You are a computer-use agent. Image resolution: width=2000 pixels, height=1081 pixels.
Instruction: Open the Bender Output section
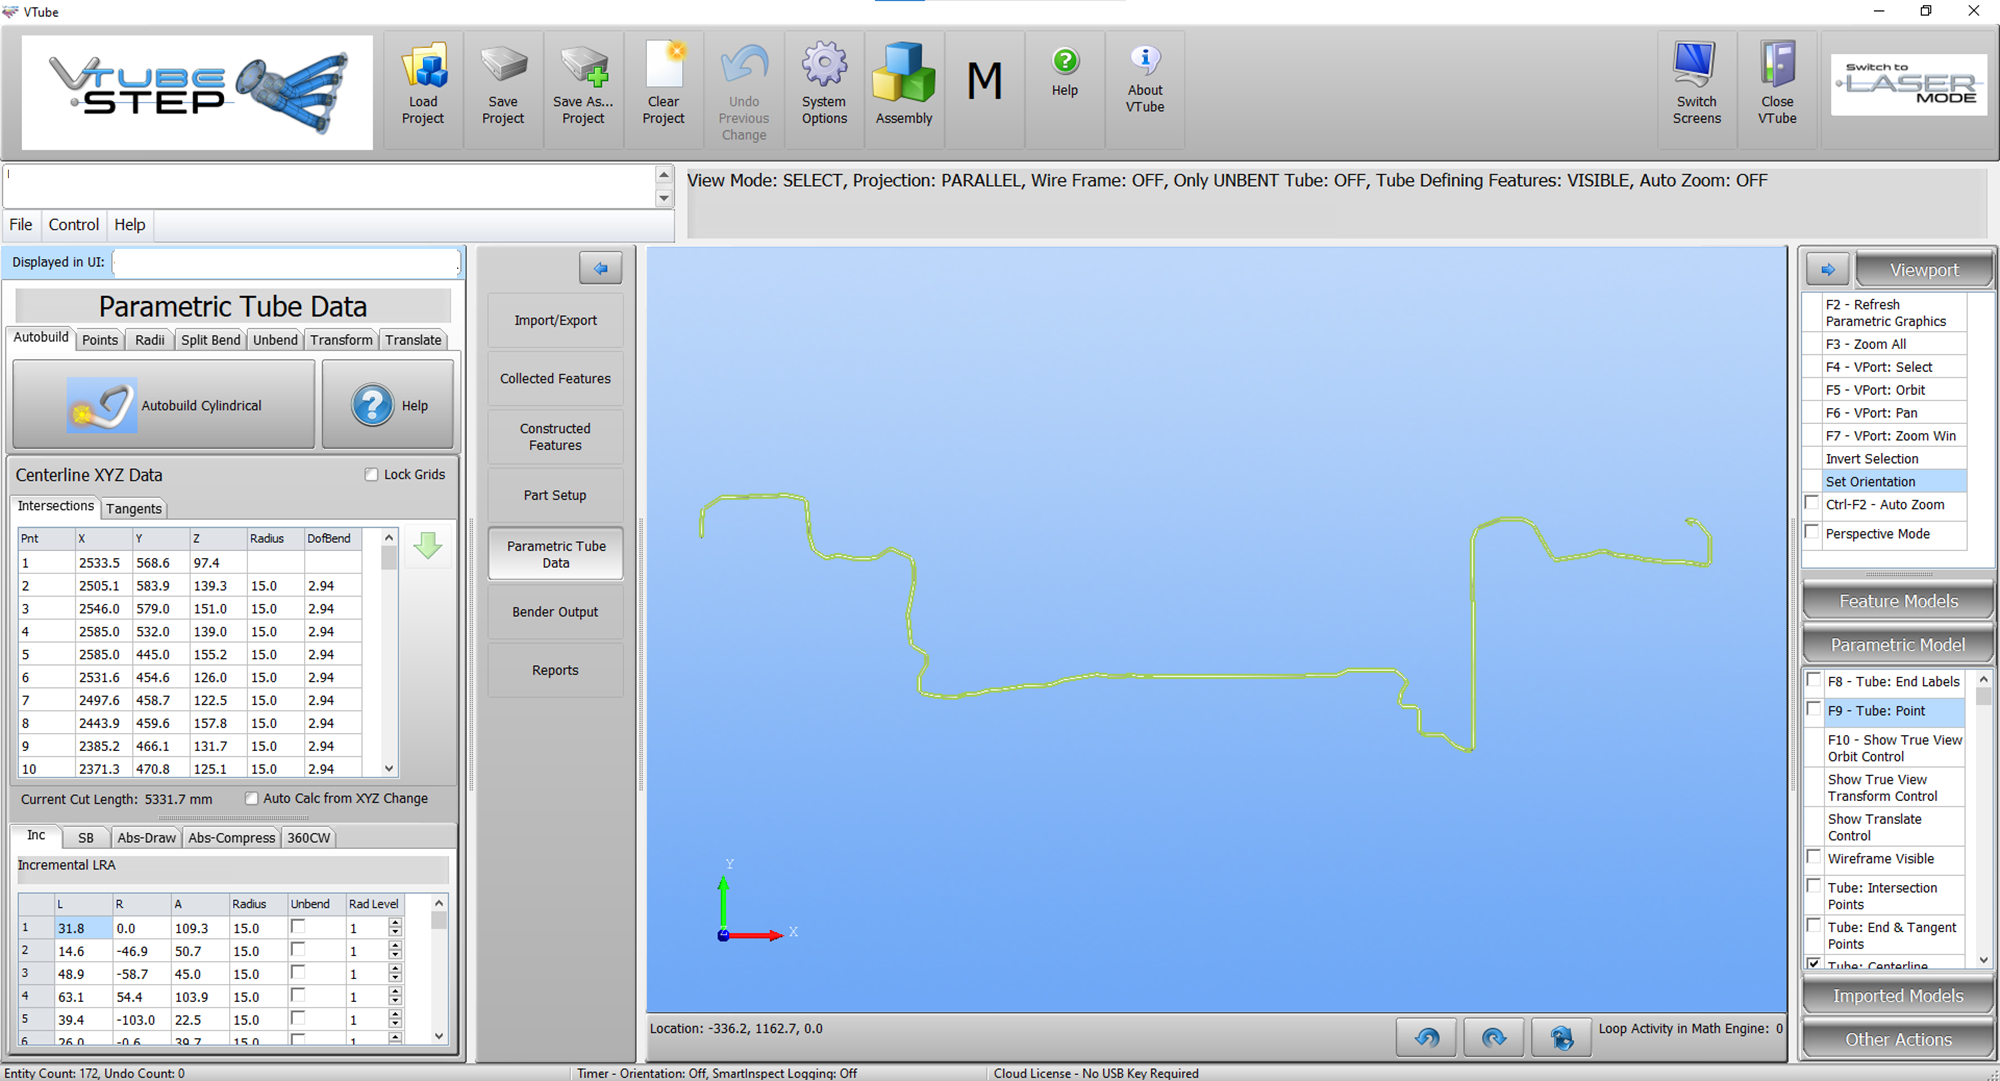[x=555, y=612]
